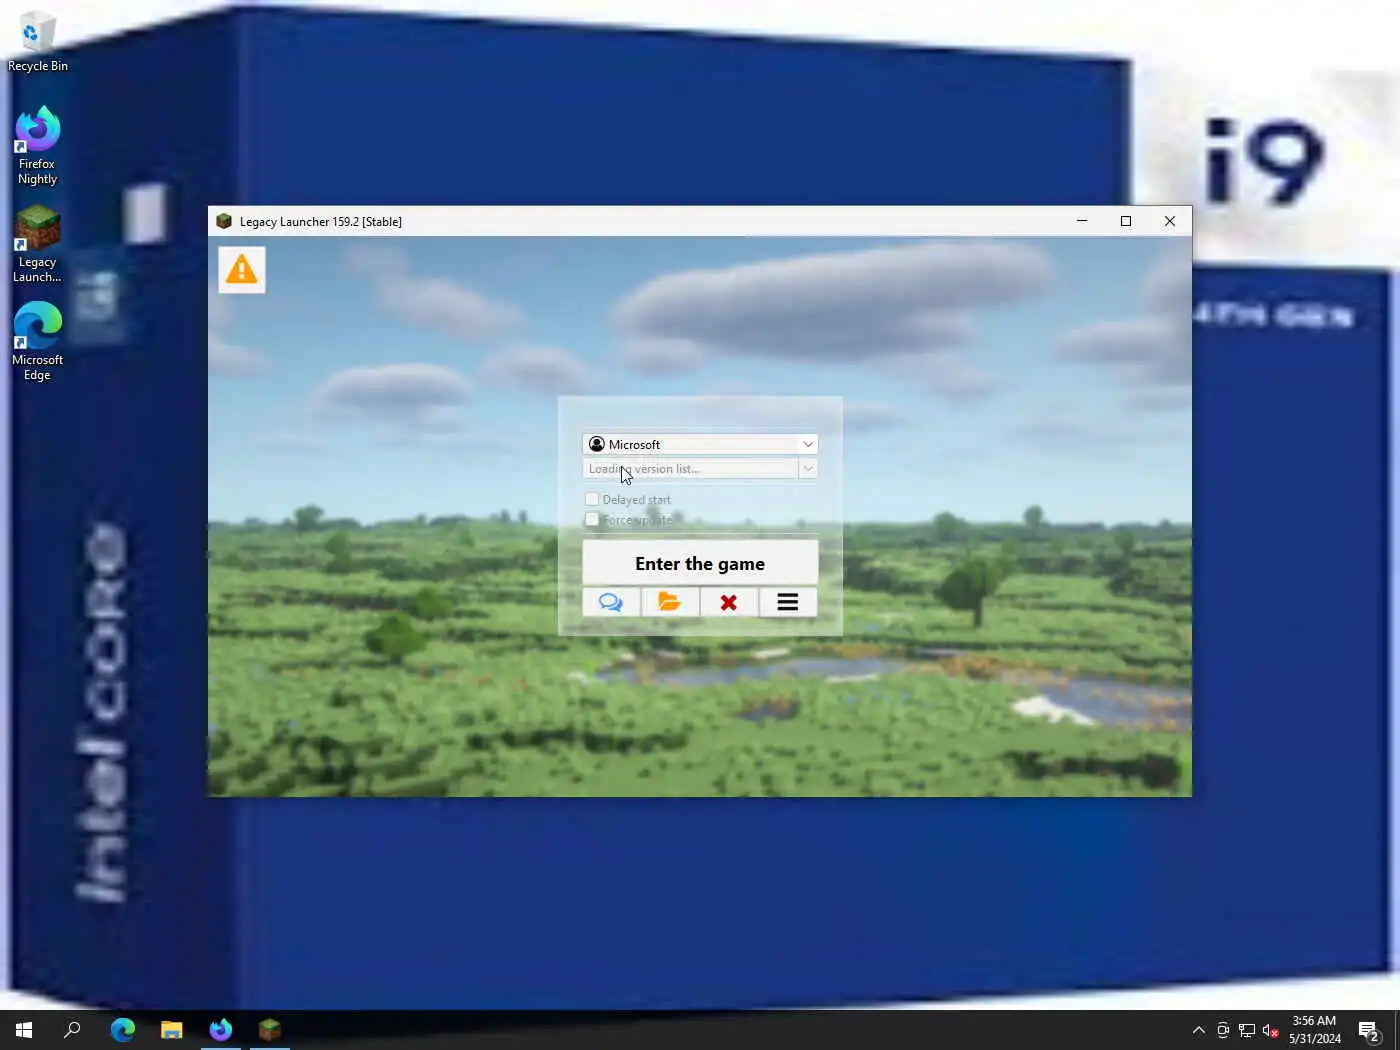
Task: Expand the version list dropdown arrow
Action: tap(808, 468)
